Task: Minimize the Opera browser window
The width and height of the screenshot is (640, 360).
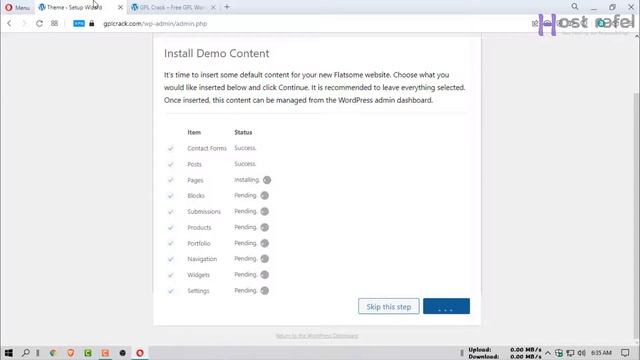Action: point(593,7)
